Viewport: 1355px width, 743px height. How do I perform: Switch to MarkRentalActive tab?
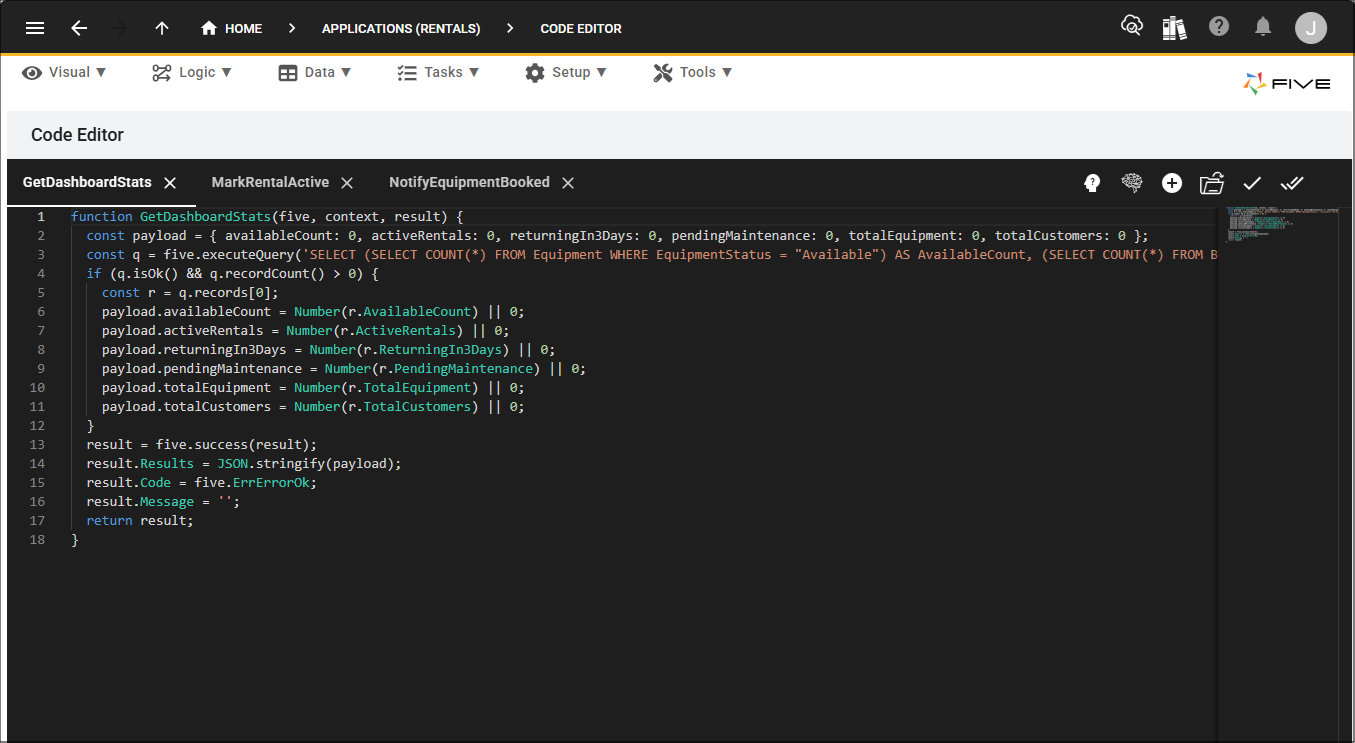tap(270, 183)
